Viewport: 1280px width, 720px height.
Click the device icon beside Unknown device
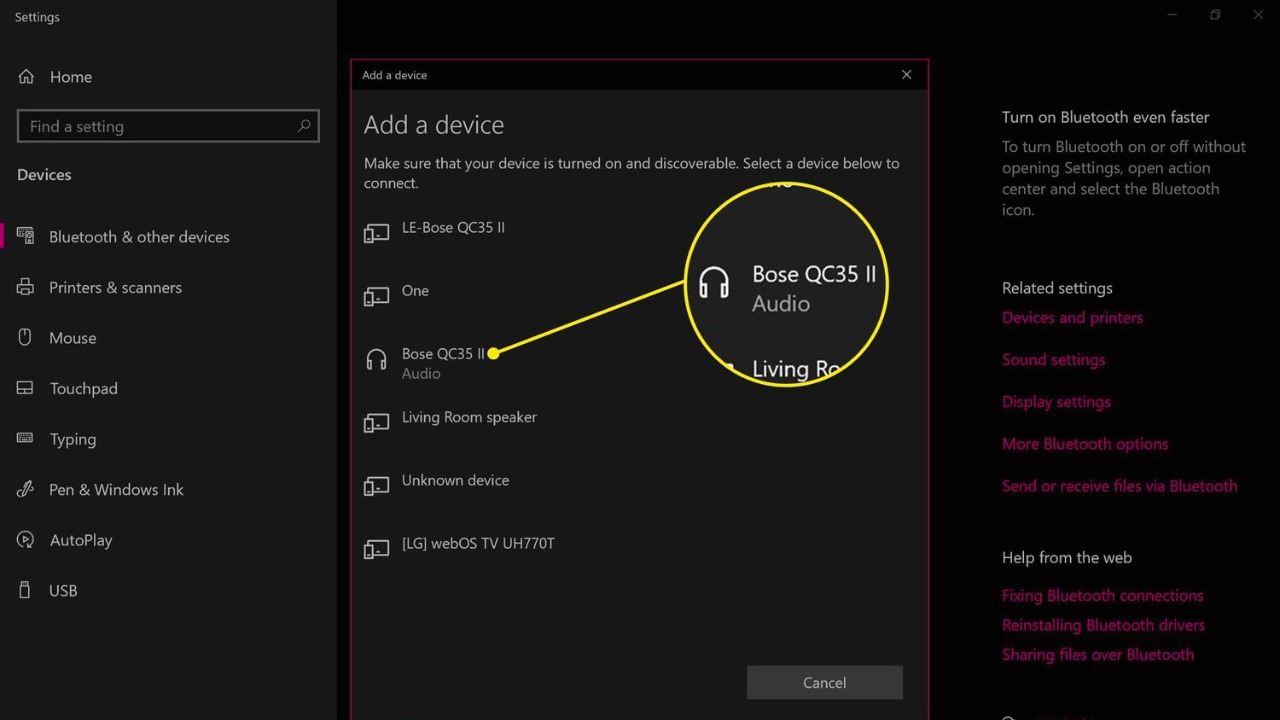[376, 486]
